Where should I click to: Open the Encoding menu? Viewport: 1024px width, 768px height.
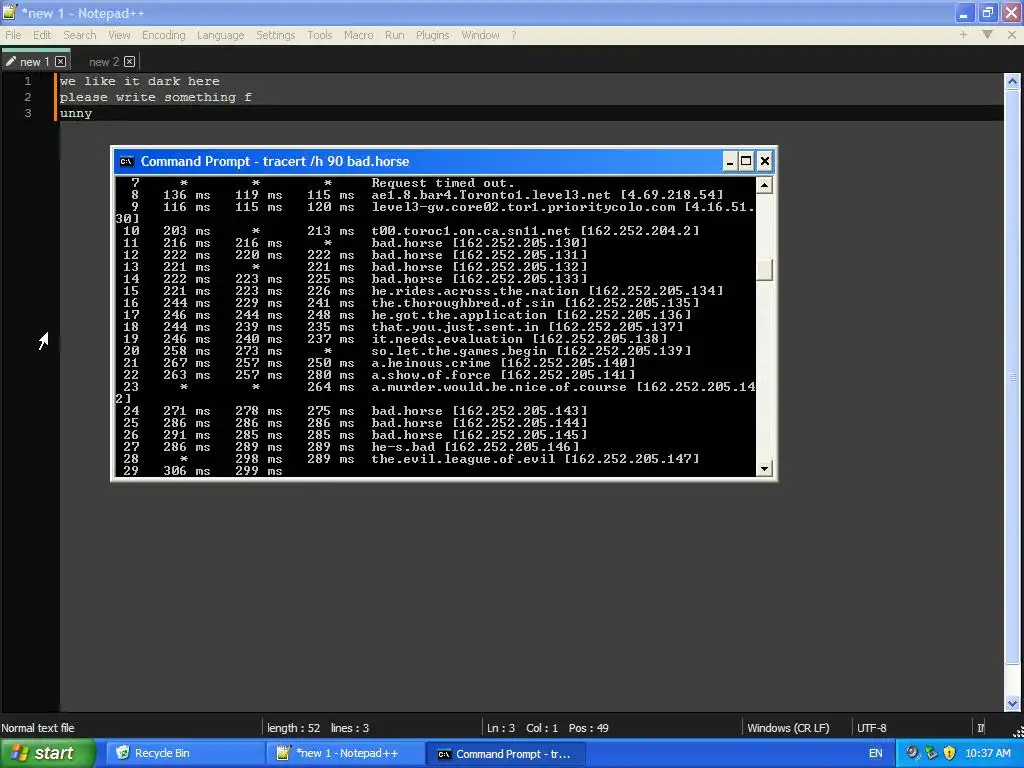click(163, 35)
